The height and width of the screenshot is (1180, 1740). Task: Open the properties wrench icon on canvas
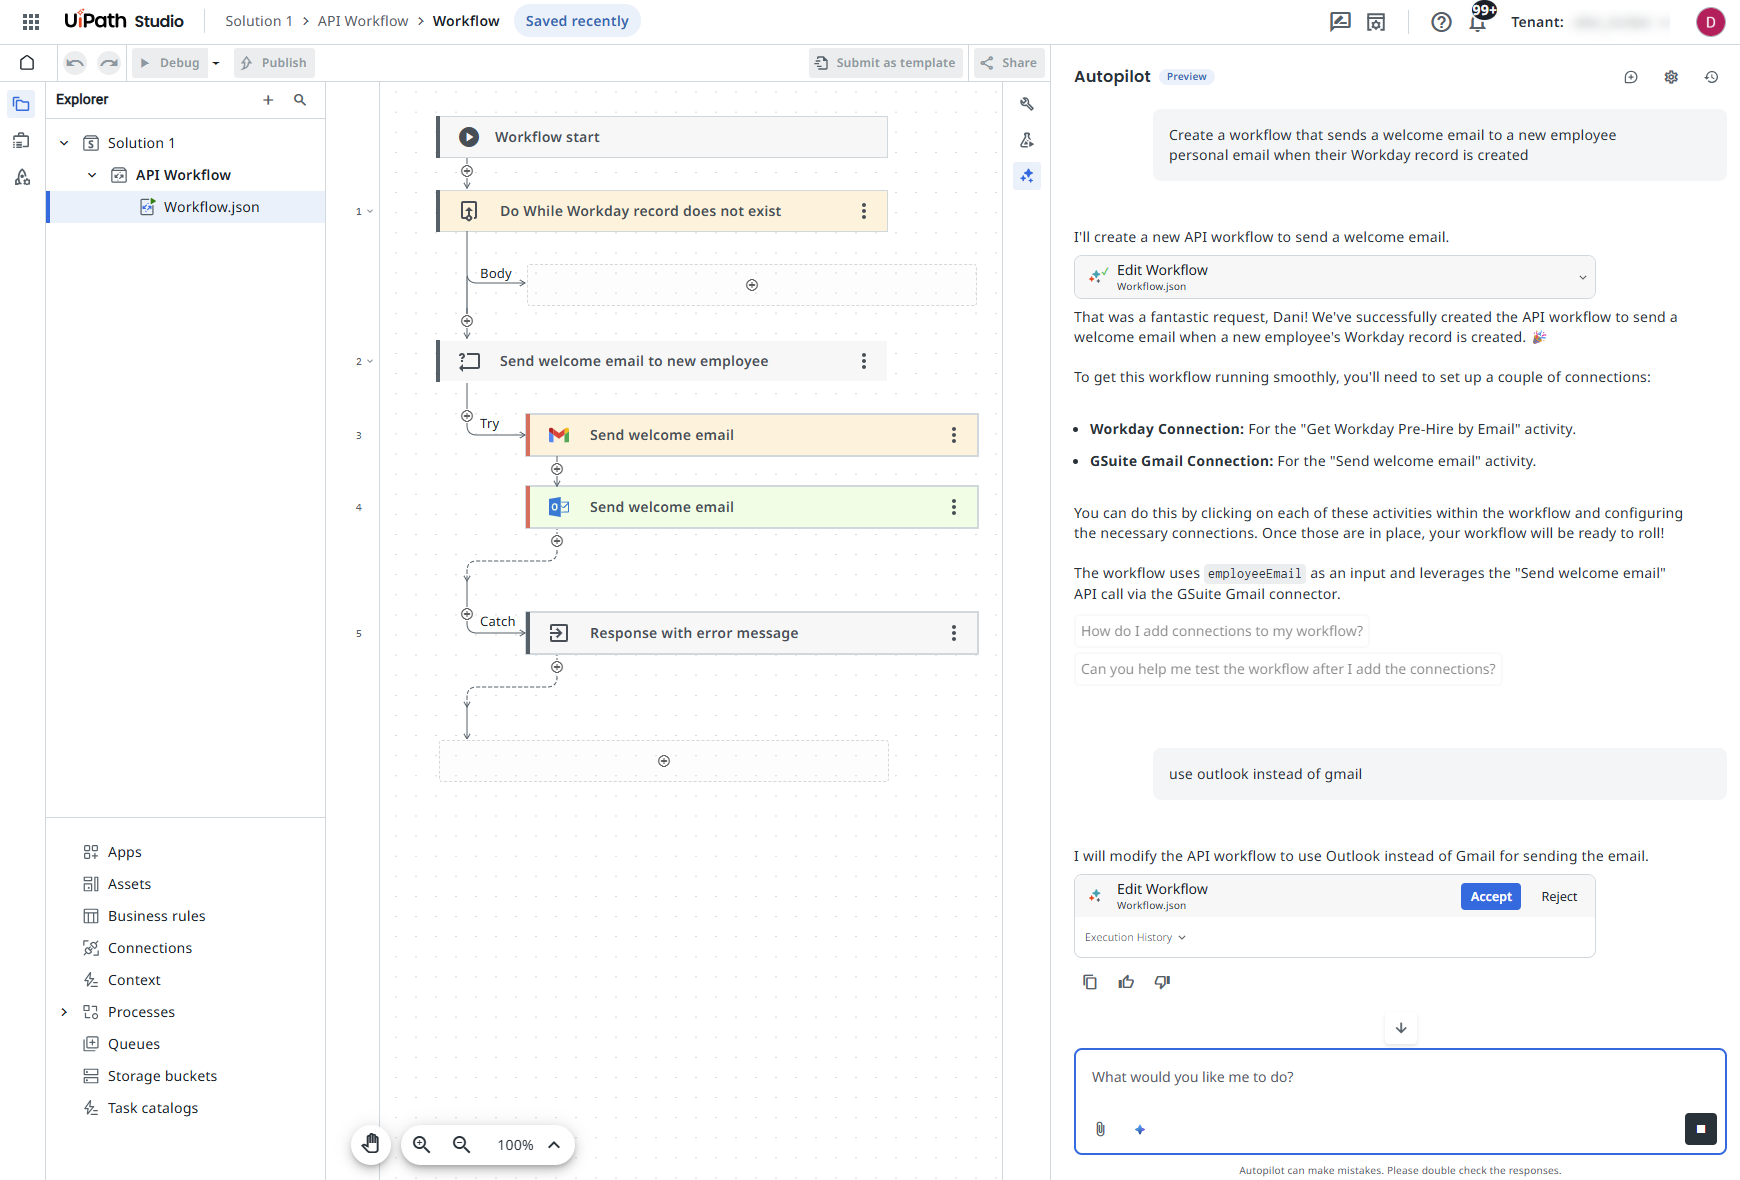pos(1027,104)
